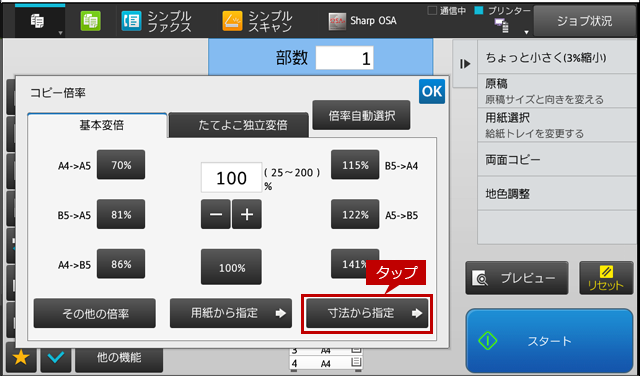Screen dimensions: 640x376
Task: Open the green simple copy icon
Action: [91, 21]
